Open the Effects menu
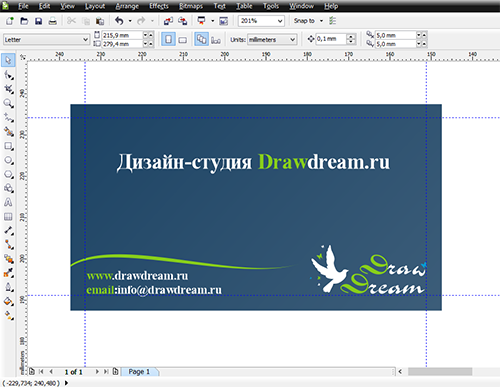 point(159,6)
